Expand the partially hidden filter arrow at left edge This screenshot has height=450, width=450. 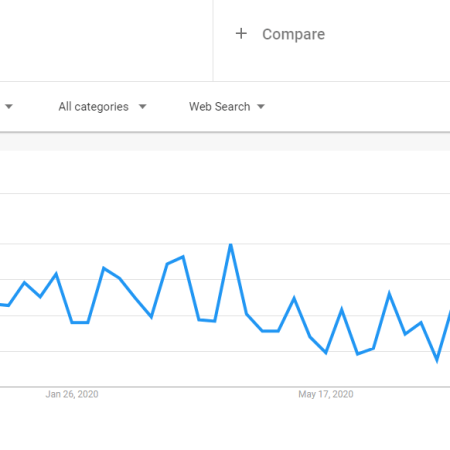click(9, 107)
